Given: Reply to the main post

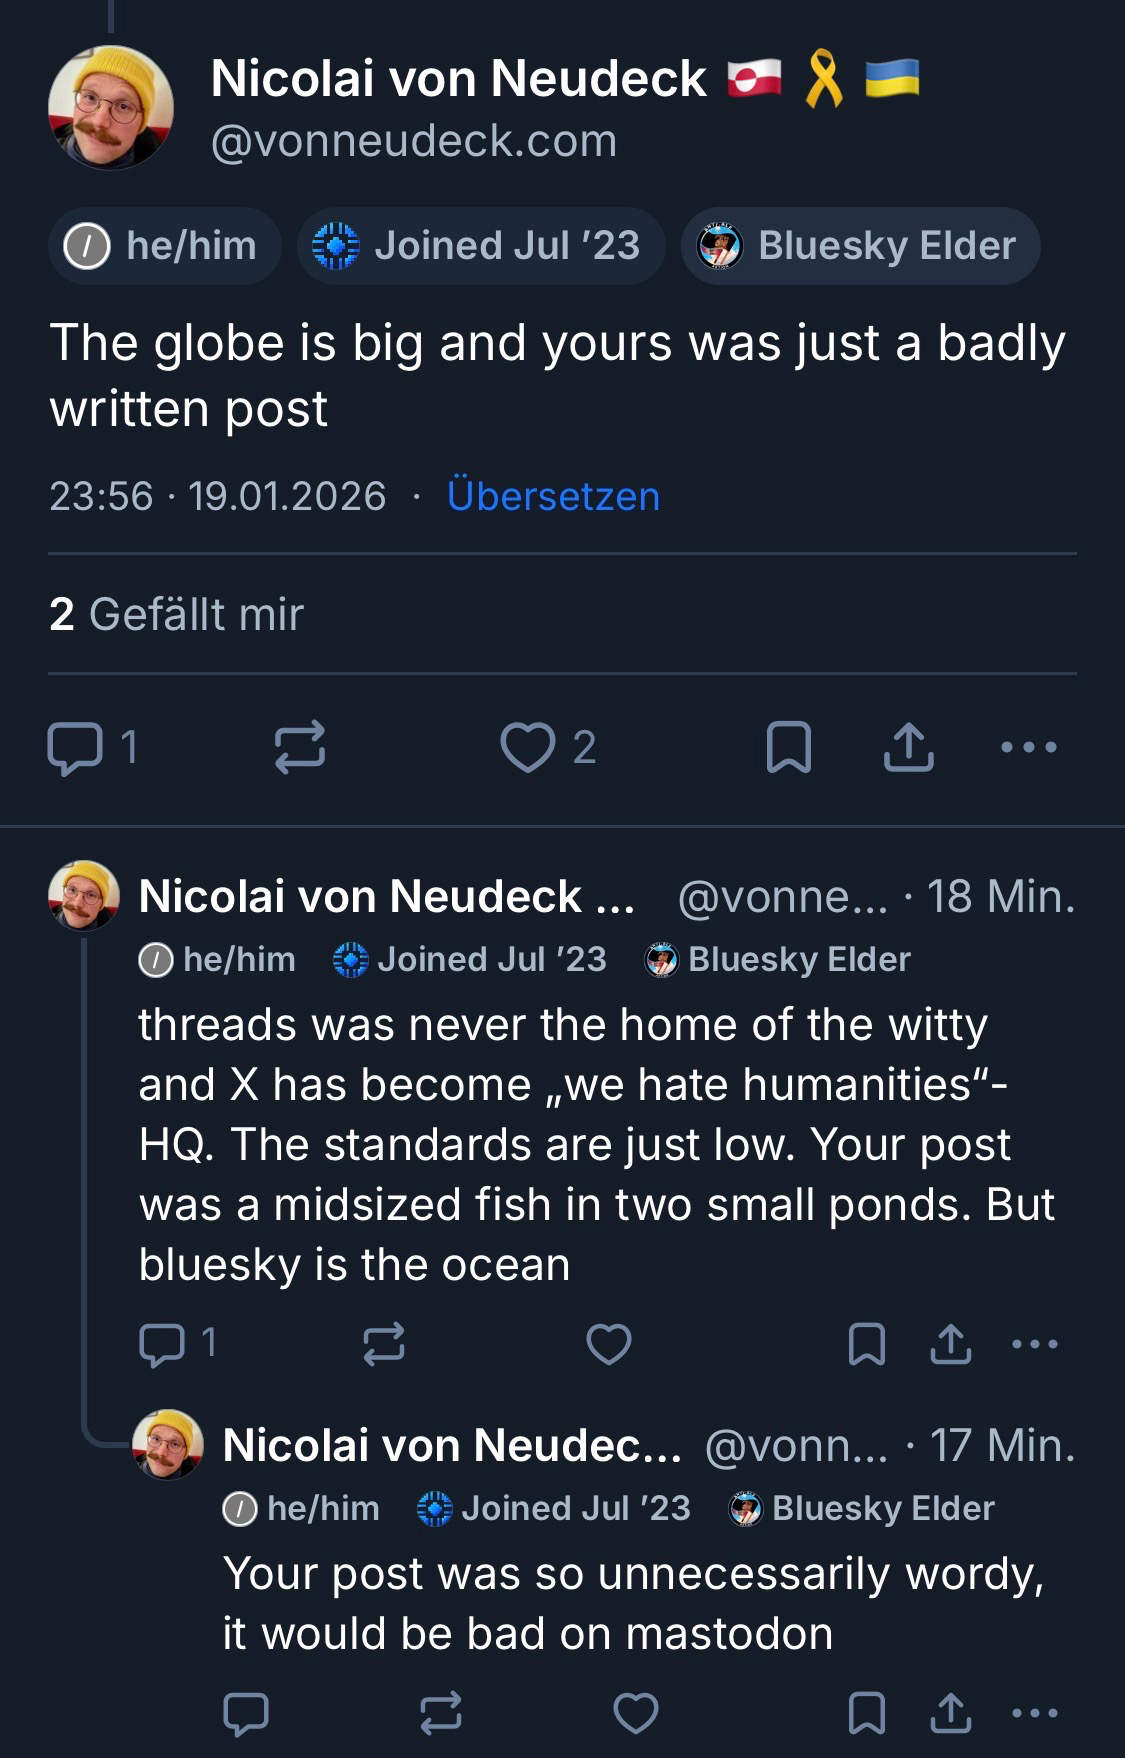Looking at the screenshot, I should tap(76, 748).
